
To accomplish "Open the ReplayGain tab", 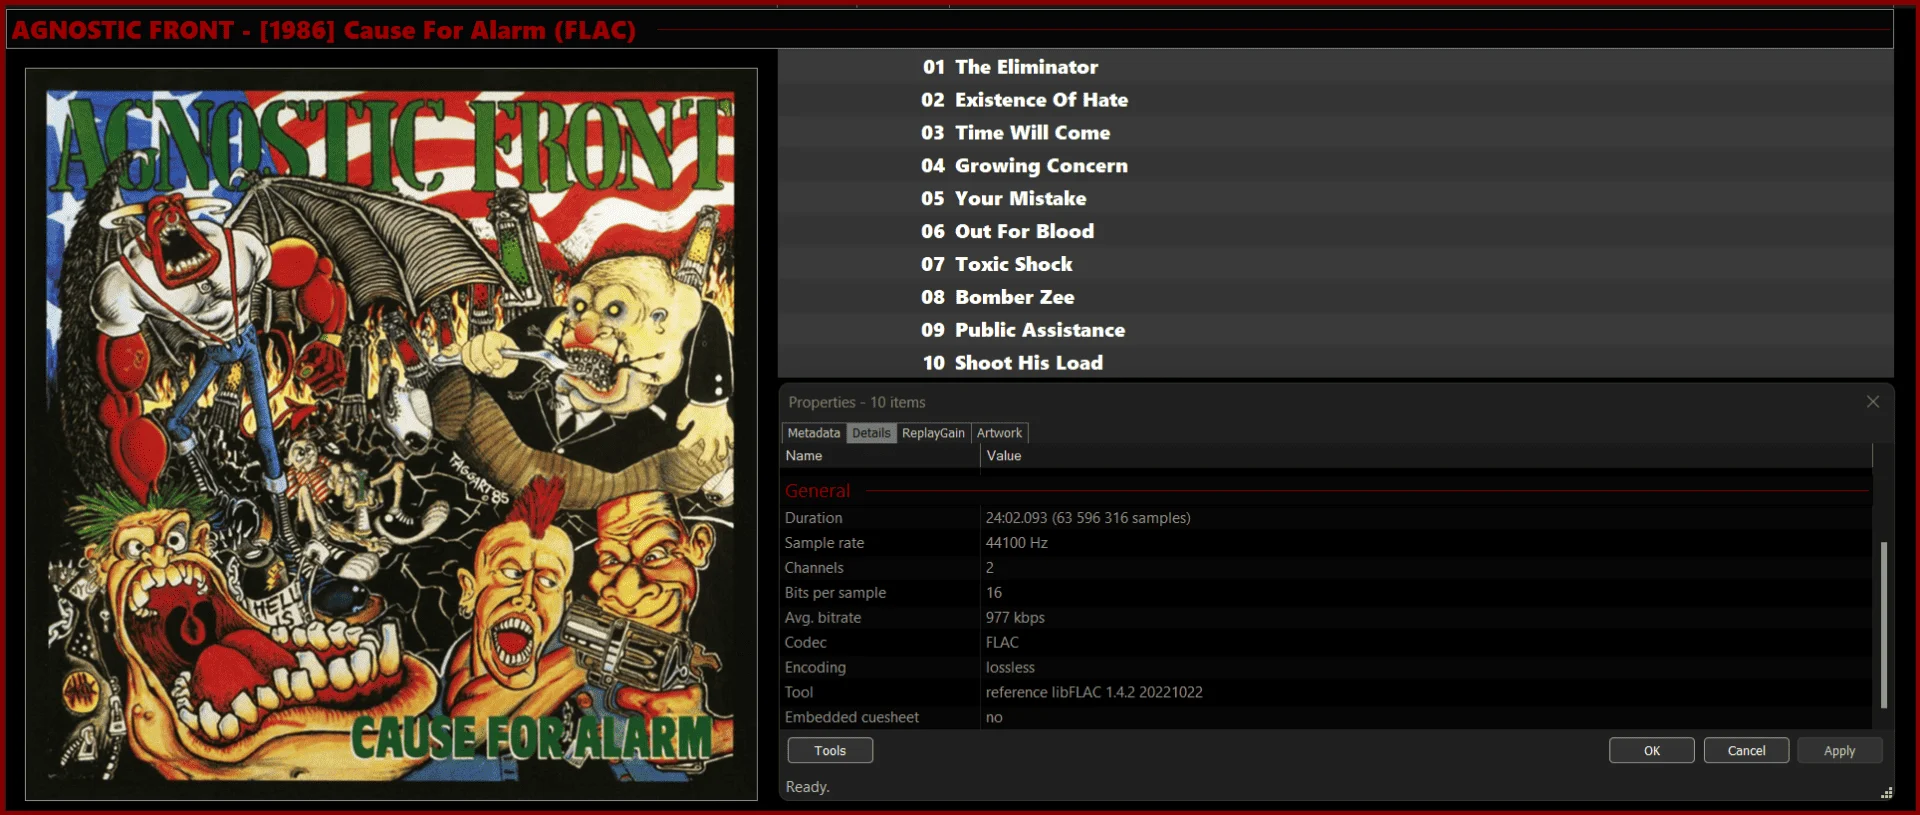I will [933, 433].
